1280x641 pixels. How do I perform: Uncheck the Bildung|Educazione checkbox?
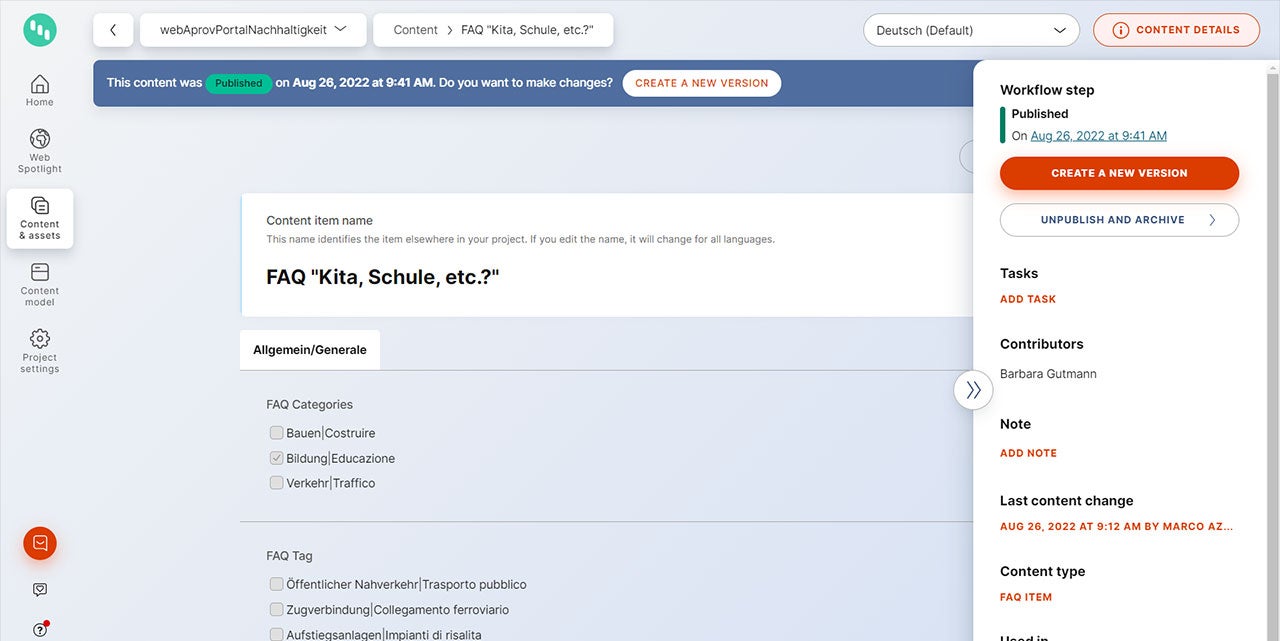click(x=276, y=458)
